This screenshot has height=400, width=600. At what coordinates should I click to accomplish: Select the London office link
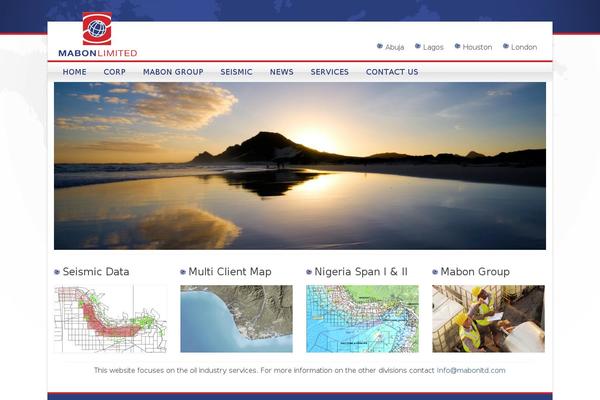(524, 47)
